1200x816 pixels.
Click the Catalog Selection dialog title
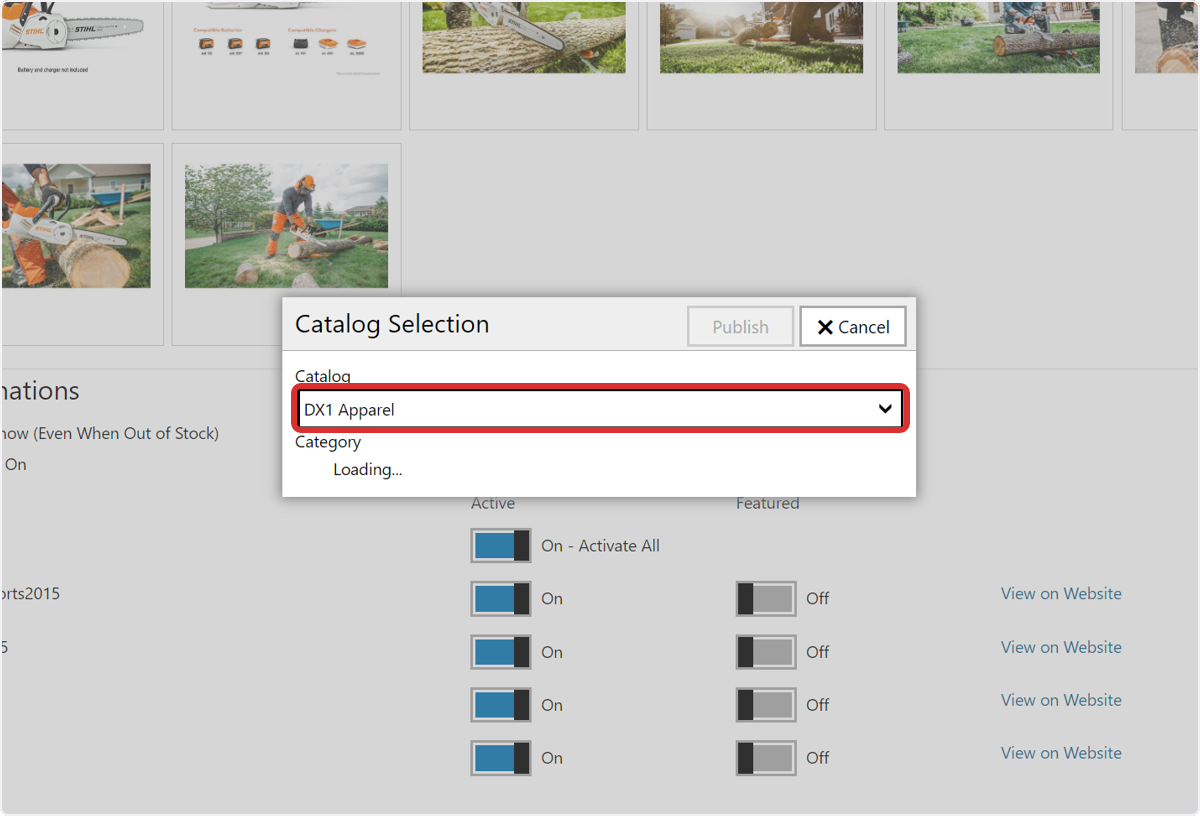pyautogui.click(x=392, y=324)
